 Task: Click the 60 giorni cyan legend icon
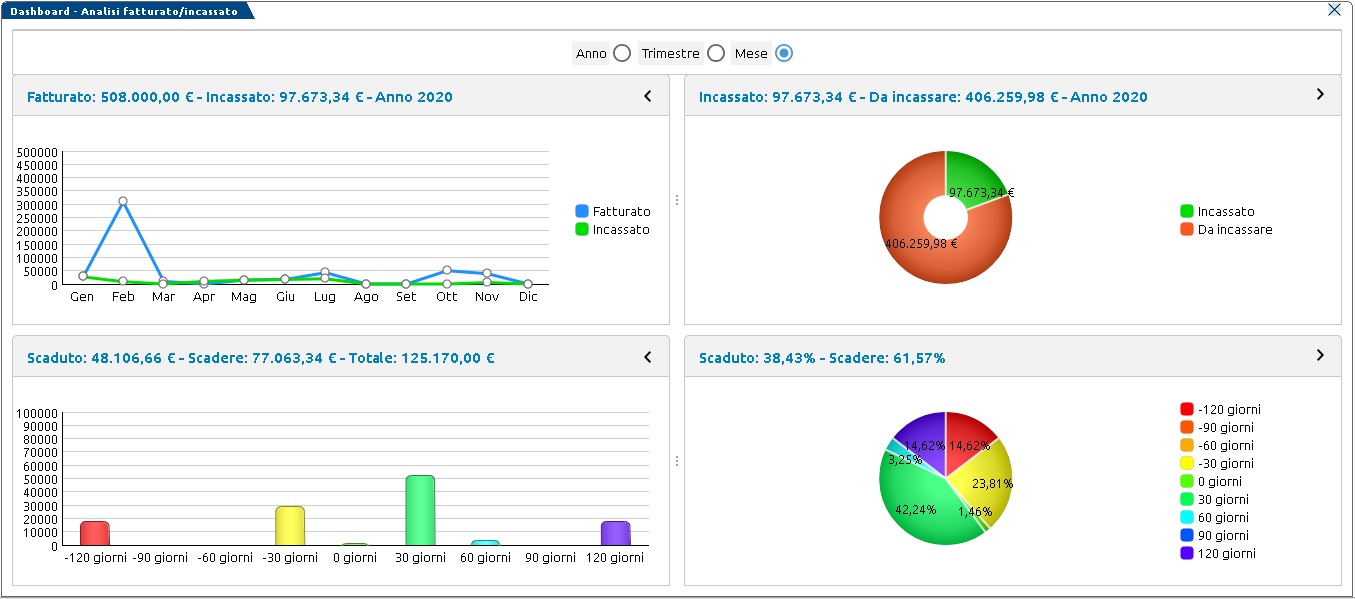(1187, 517)
